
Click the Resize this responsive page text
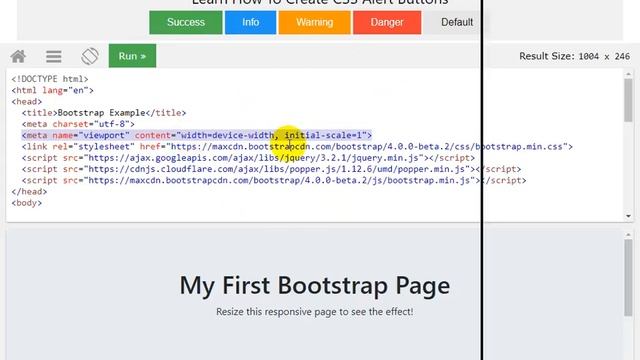tap(315, 312)
